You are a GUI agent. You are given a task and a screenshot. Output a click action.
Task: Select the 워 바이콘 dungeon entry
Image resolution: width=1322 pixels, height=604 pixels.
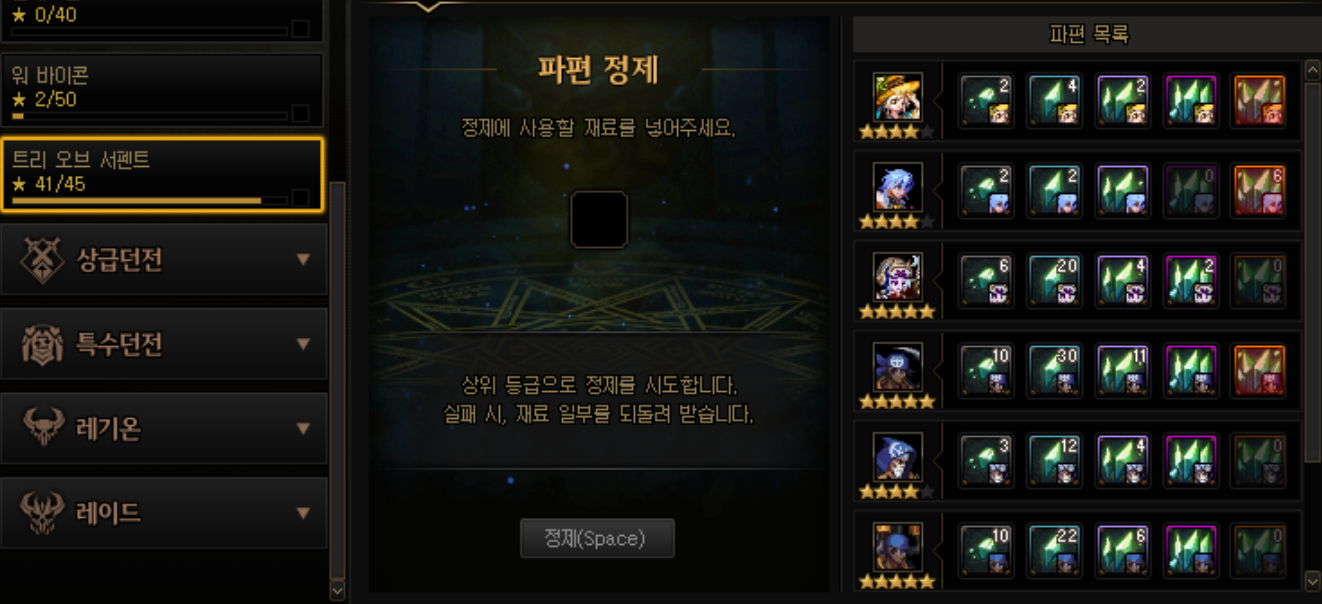(162, 90)
